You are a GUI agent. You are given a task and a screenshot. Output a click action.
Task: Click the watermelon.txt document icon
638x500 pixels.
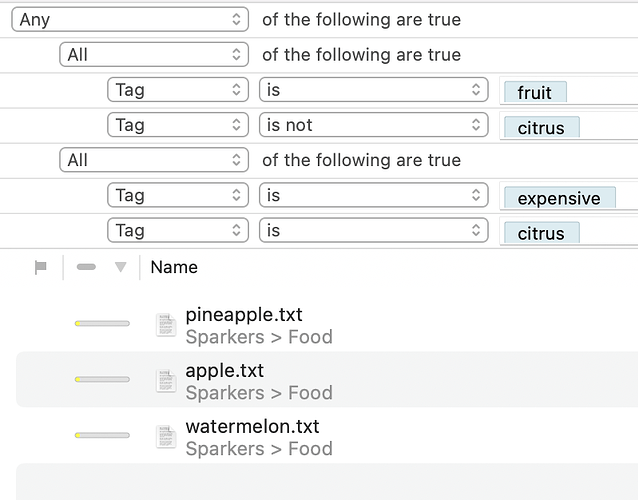pos(166,437)
